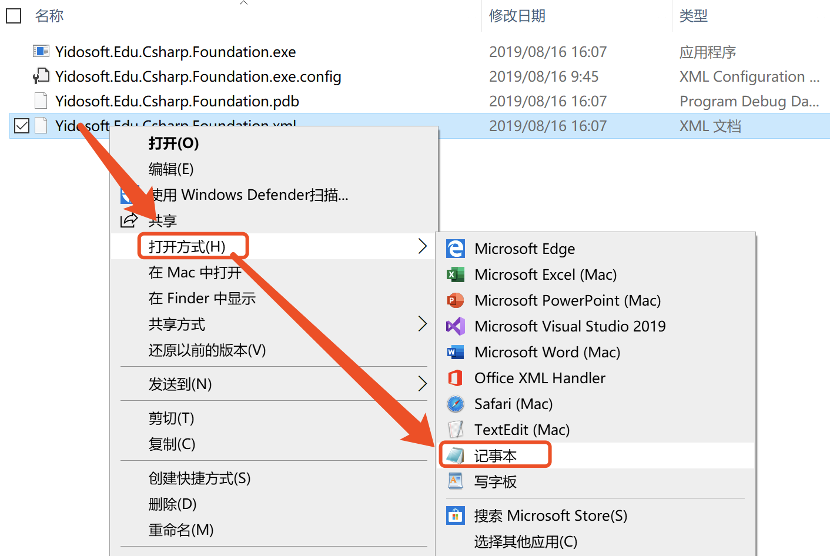Click the Foundation.exe.config file icon
This screenshot has width=830, height=556.
click(x=41, y=76)
